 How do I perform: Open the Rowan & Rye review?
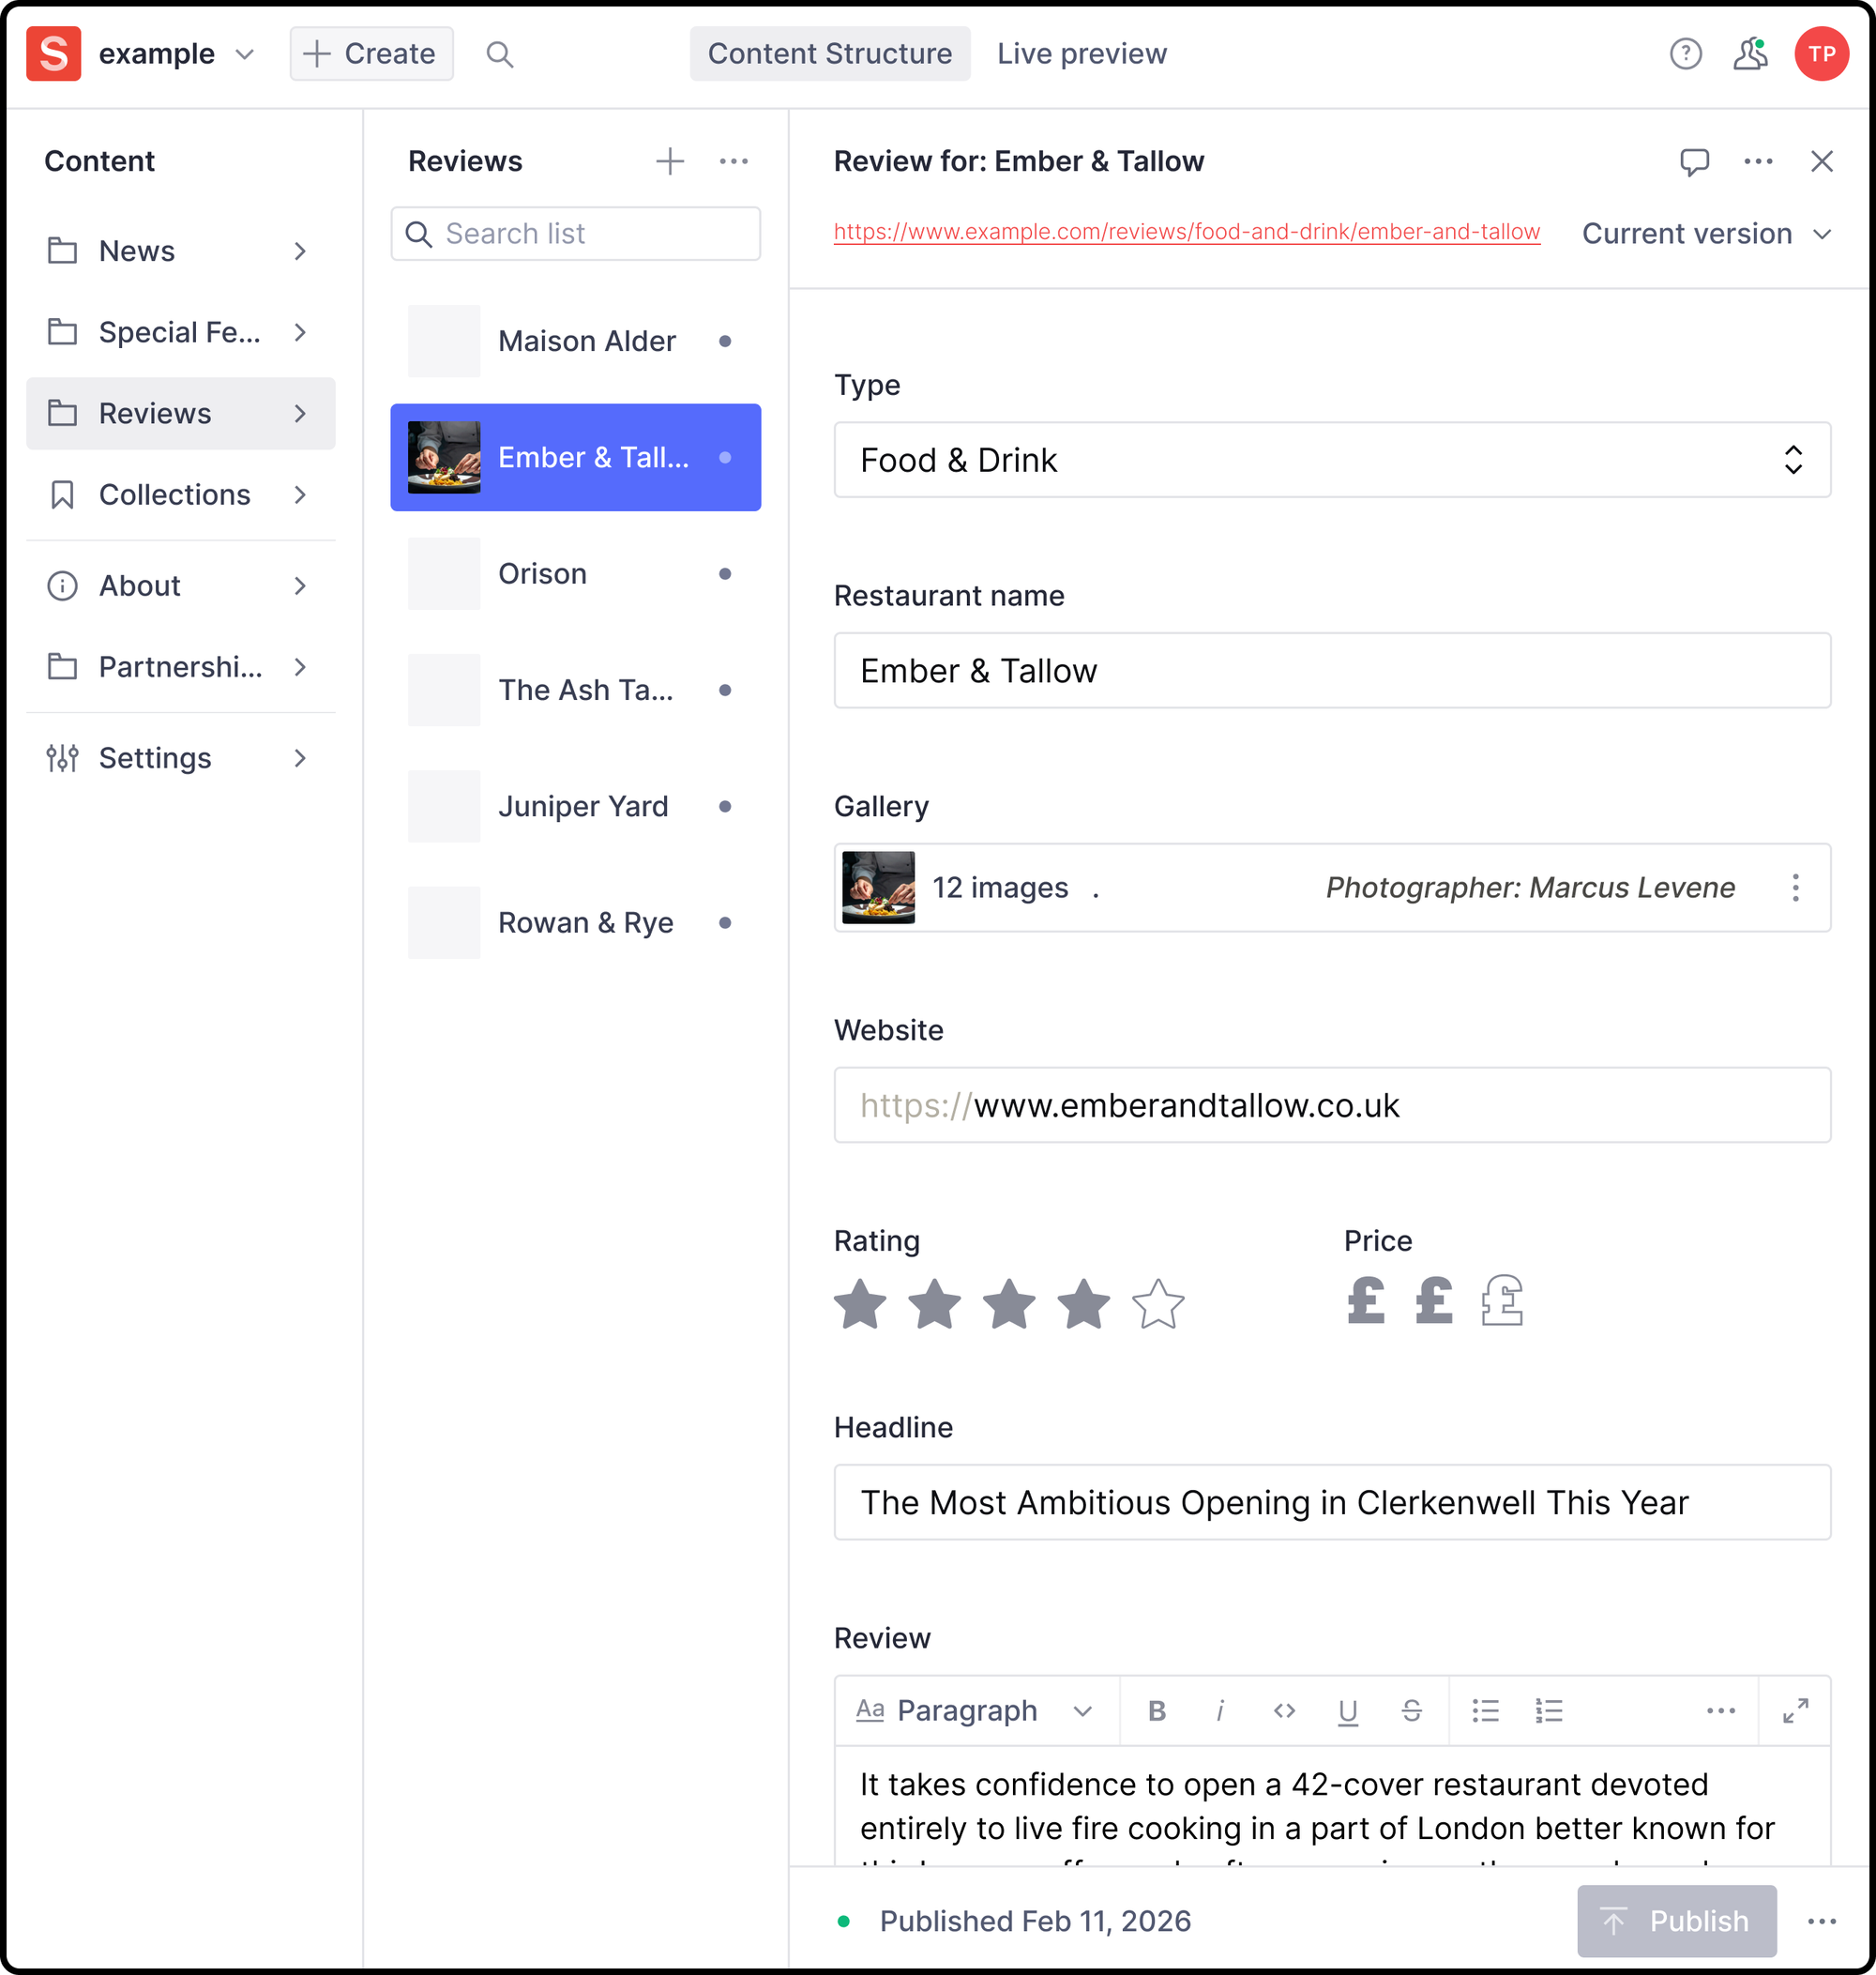[x=575, y=923]
